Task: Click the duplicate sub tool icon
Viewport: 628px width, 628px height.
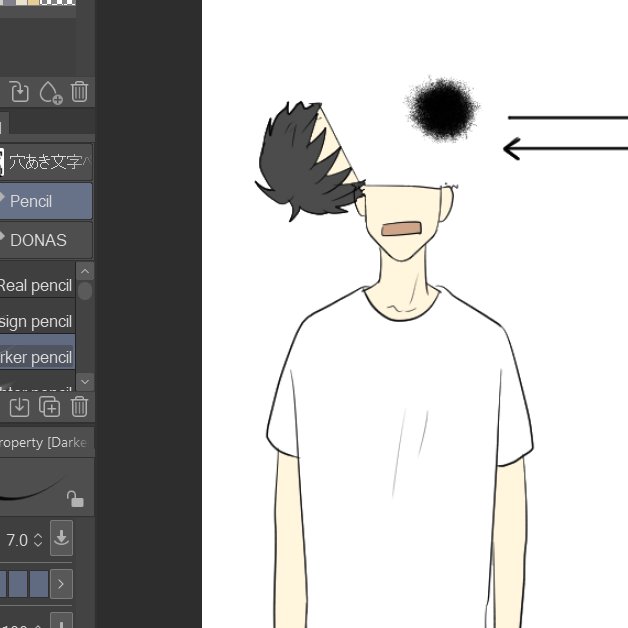Action: 50,407
